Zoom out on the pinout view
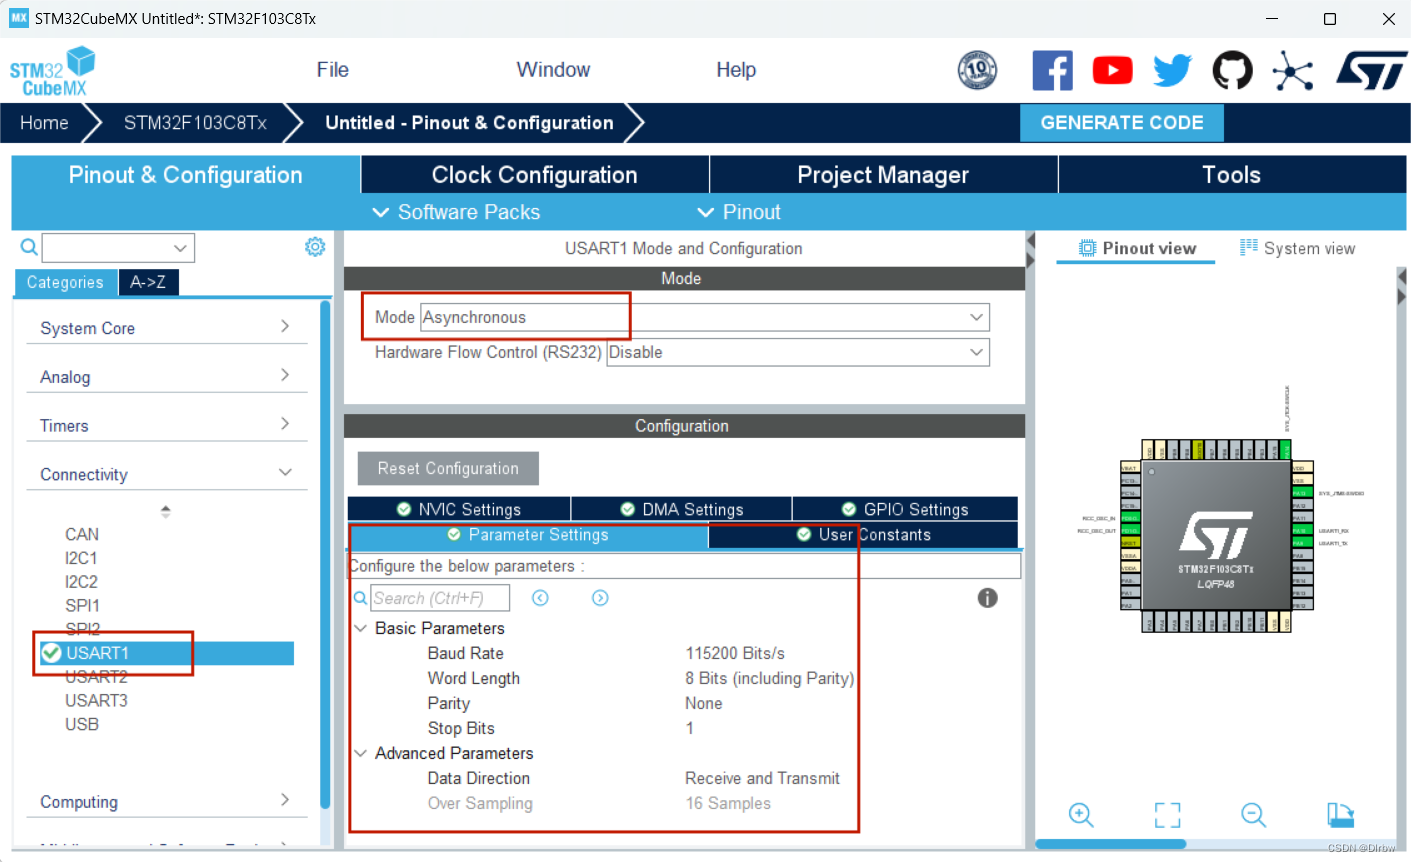Viewport: 1411px width, 862px height. click(1254, 814)
